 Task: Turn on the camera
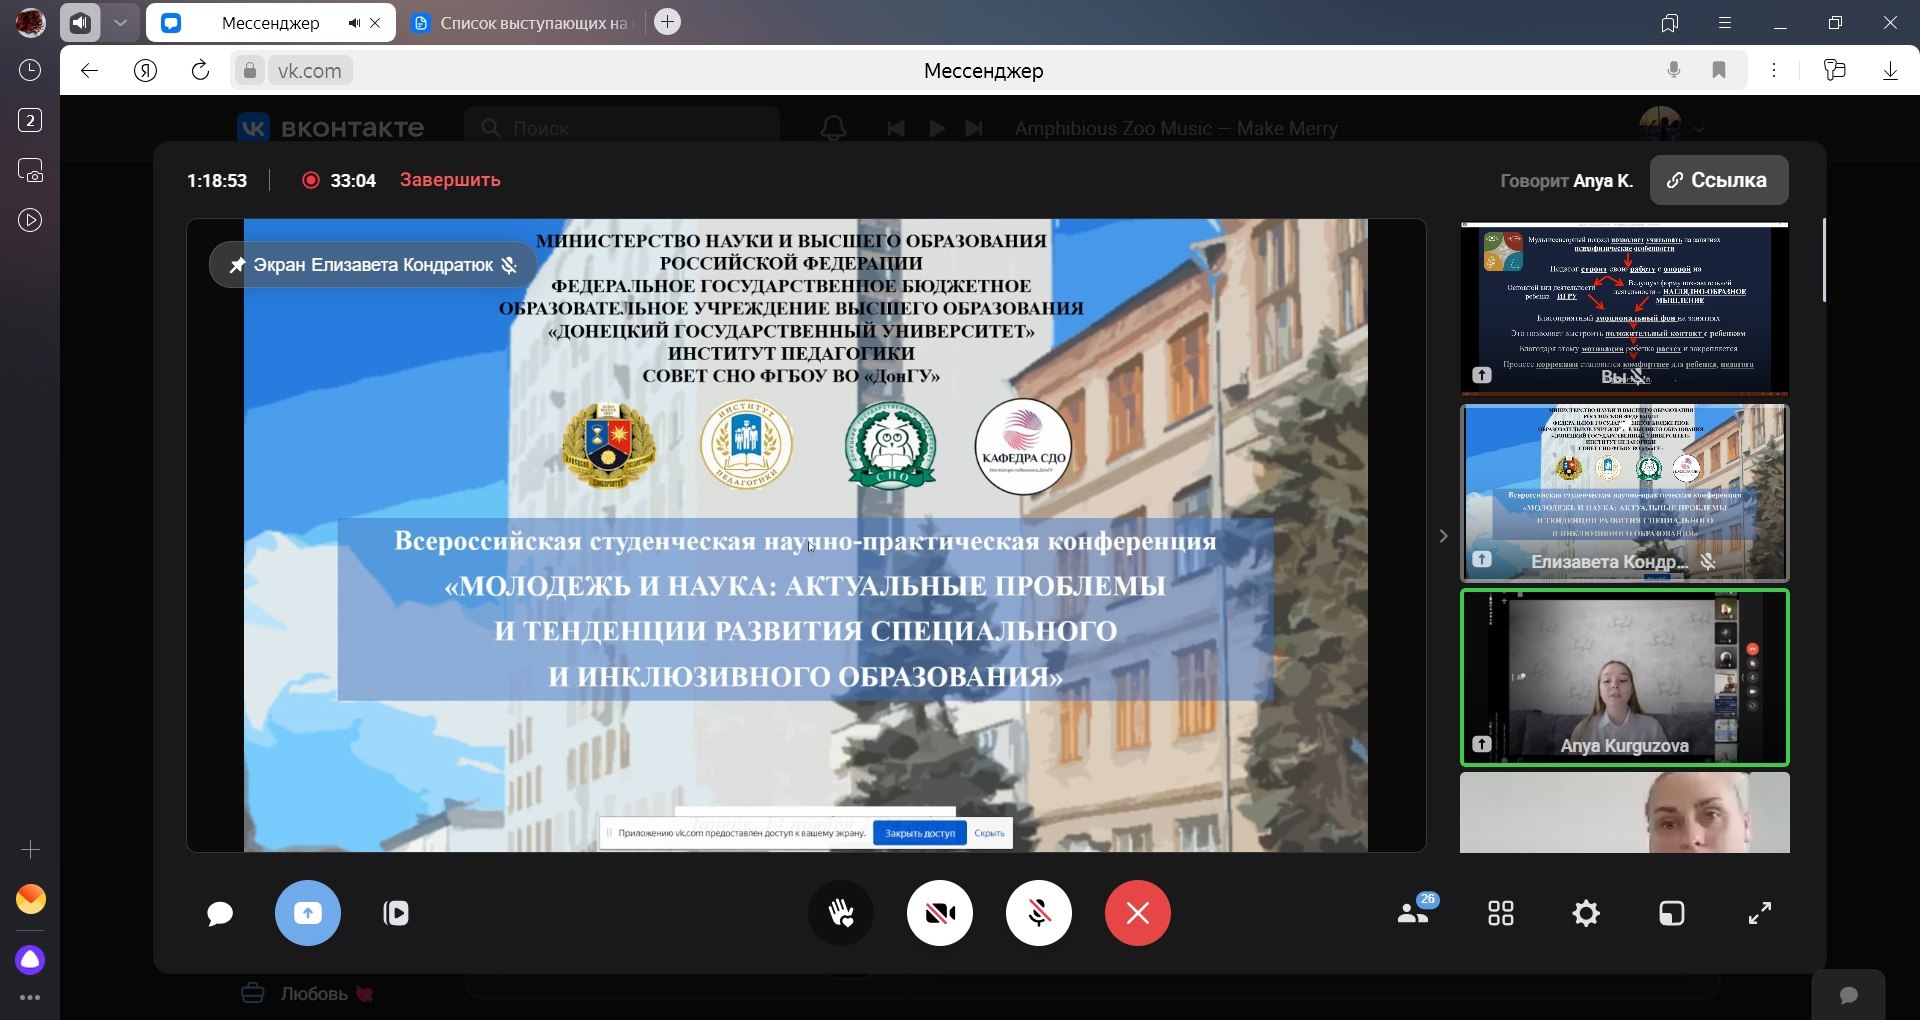pyautogui.click(x=940, y=913)
